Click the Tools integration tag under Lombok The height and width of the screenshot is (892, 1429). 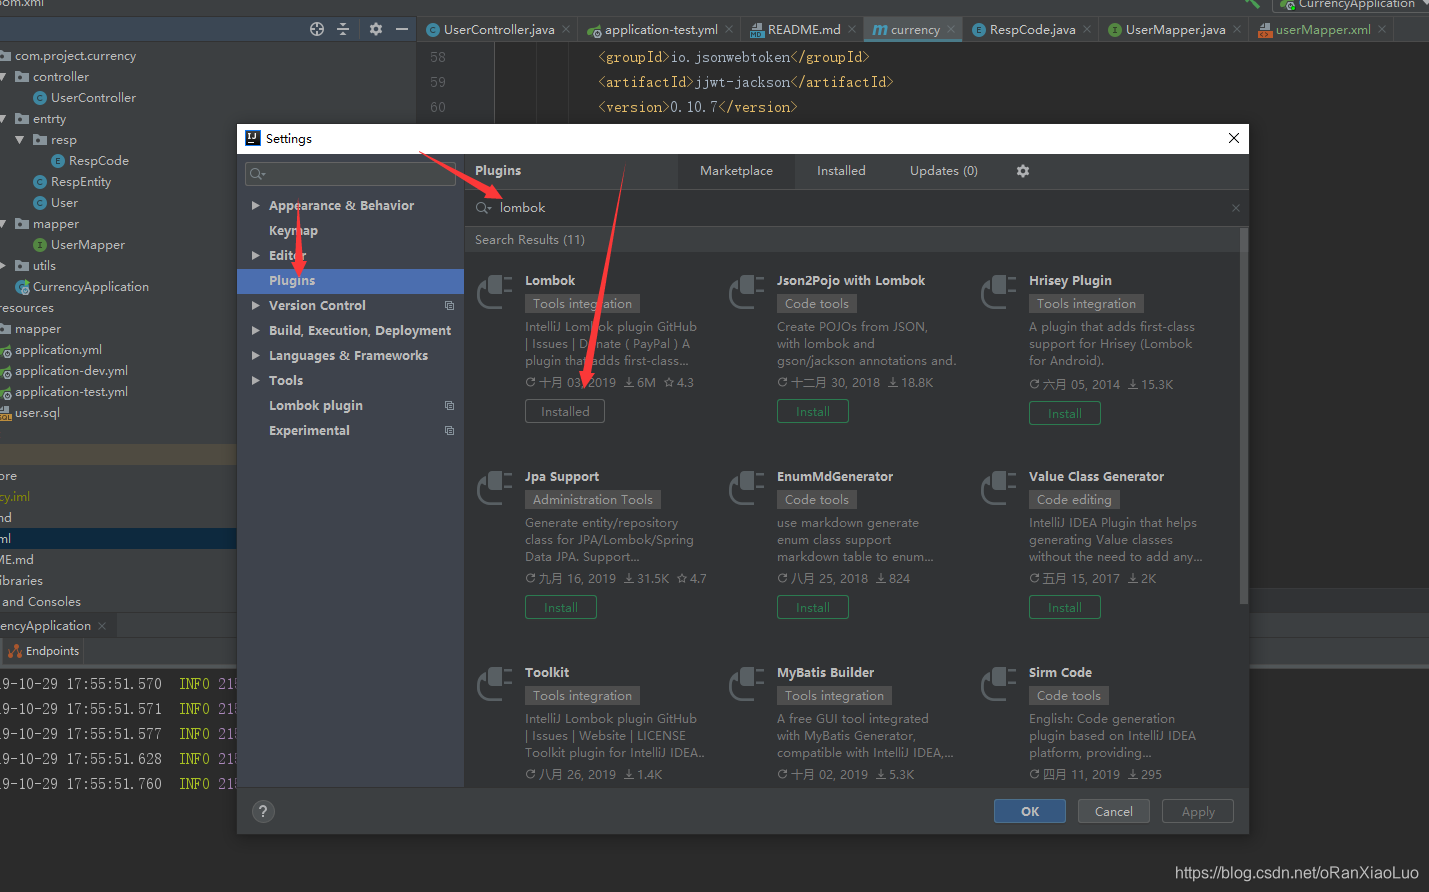pos(582,304)
